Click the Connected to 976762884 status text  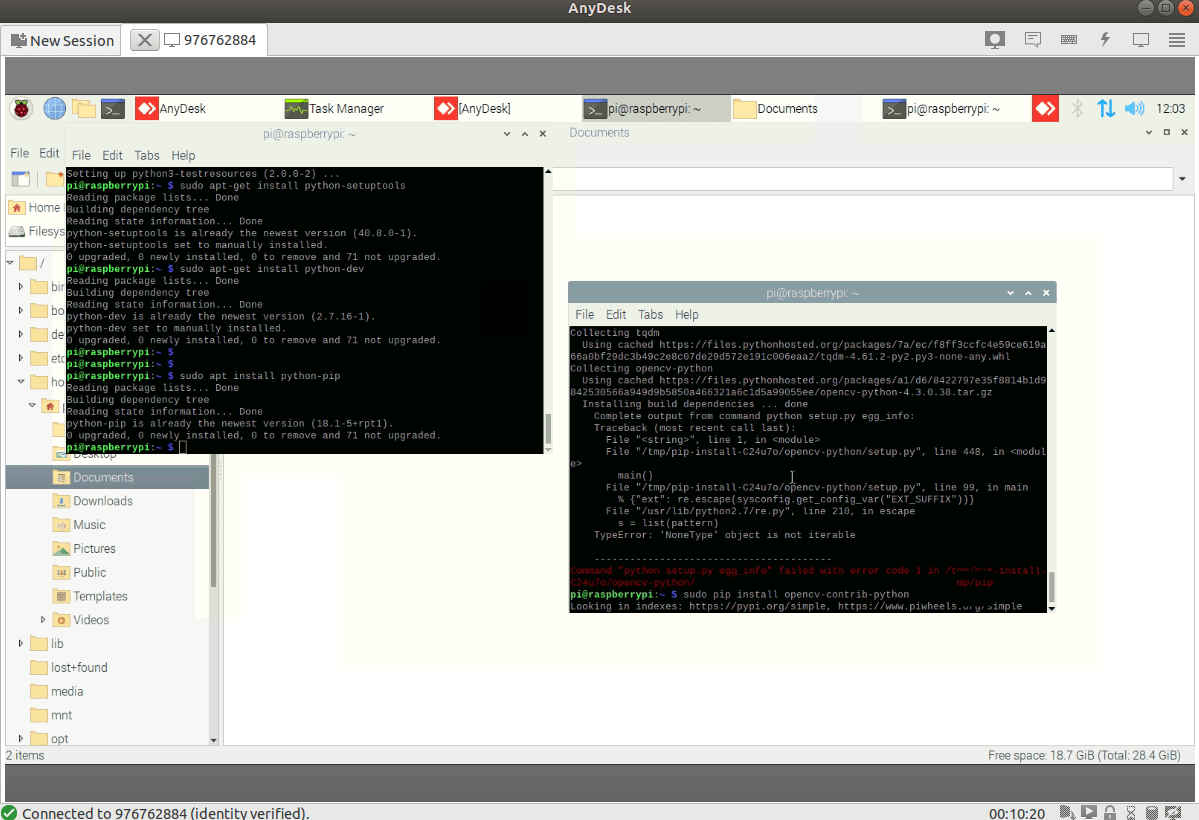pyautogui.click(x=165, y=813)
